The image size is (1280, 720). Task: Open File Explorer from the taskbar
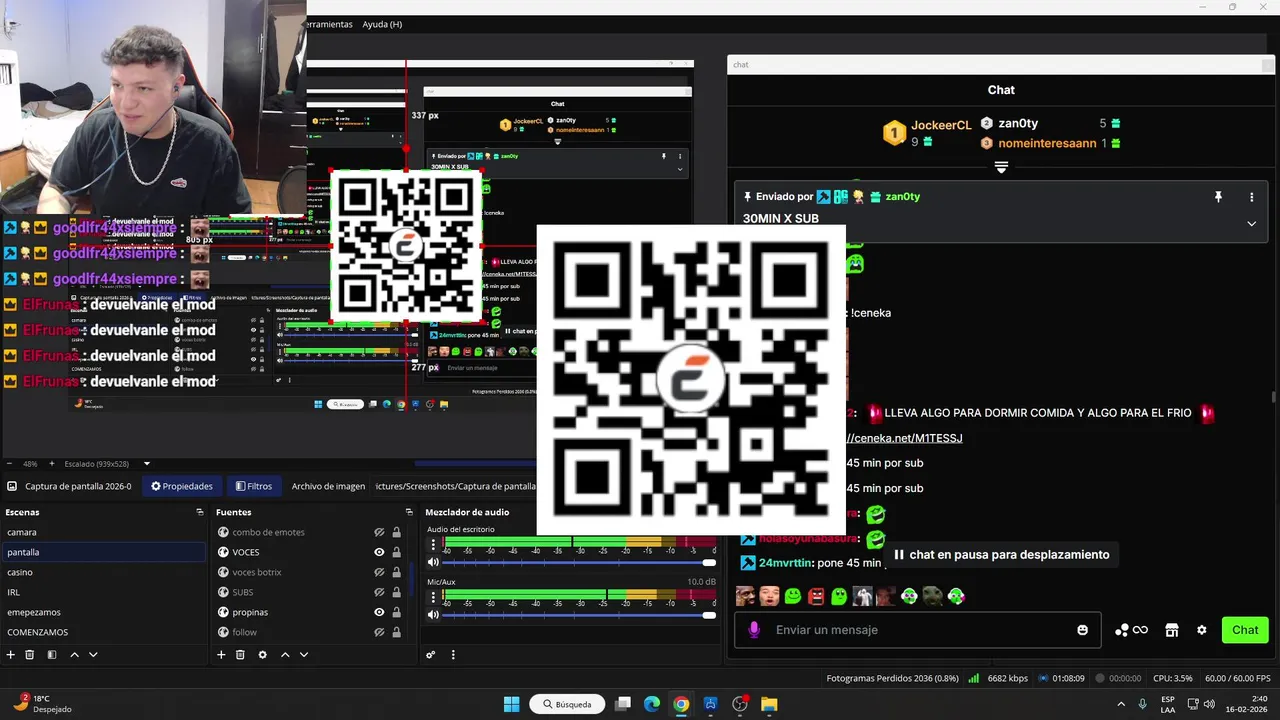(769, 704)
